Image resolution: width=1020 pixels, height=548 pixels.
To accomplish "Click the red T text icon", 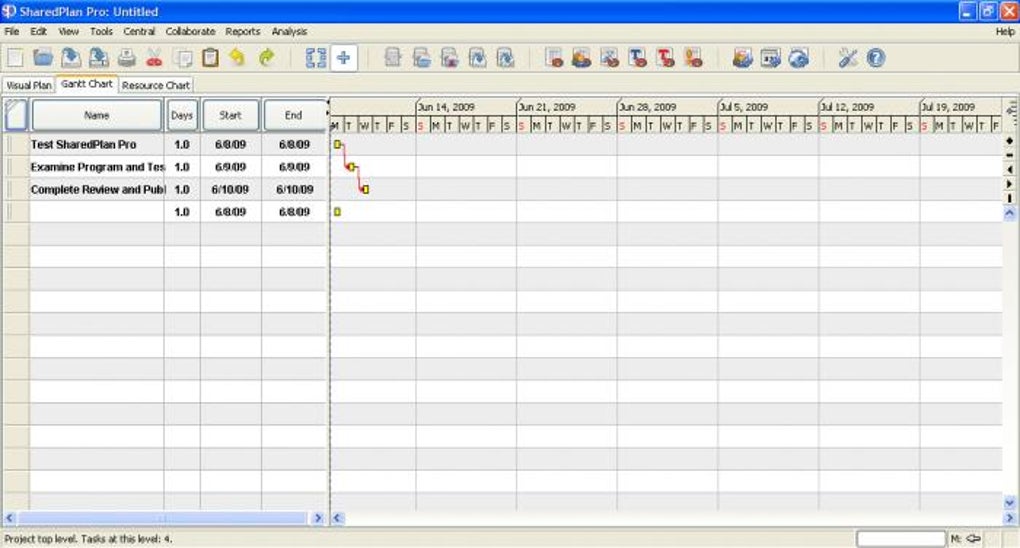I will [665, 58].
